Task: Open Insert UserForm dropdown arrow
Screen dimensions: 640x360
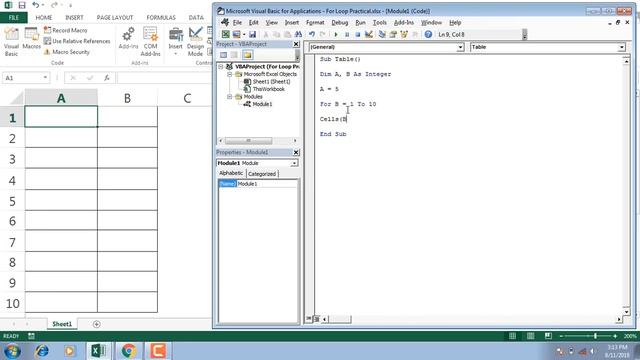Action: tap(244, 35)
